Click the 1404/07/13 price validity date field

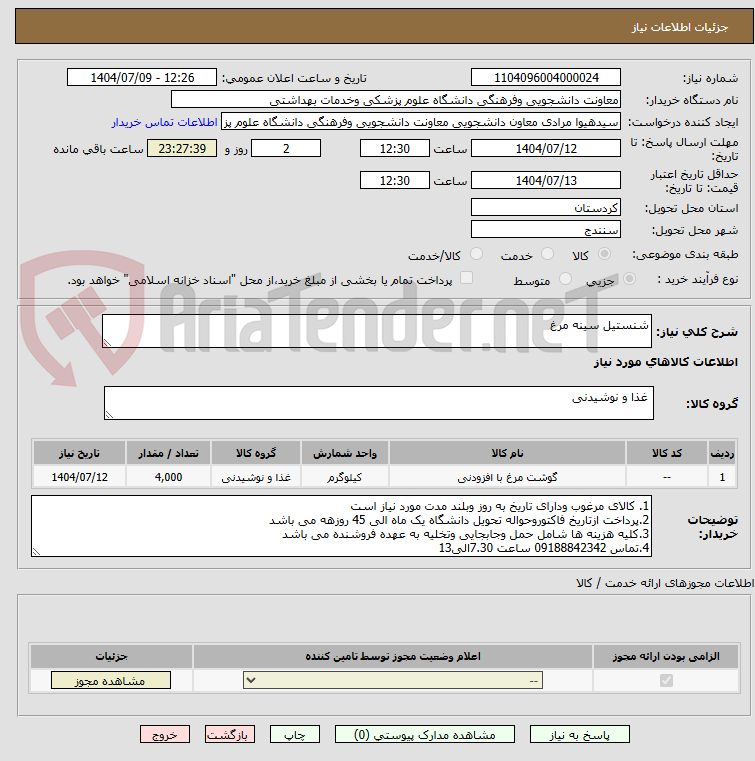pyautogui.click(x=546, y=180)
